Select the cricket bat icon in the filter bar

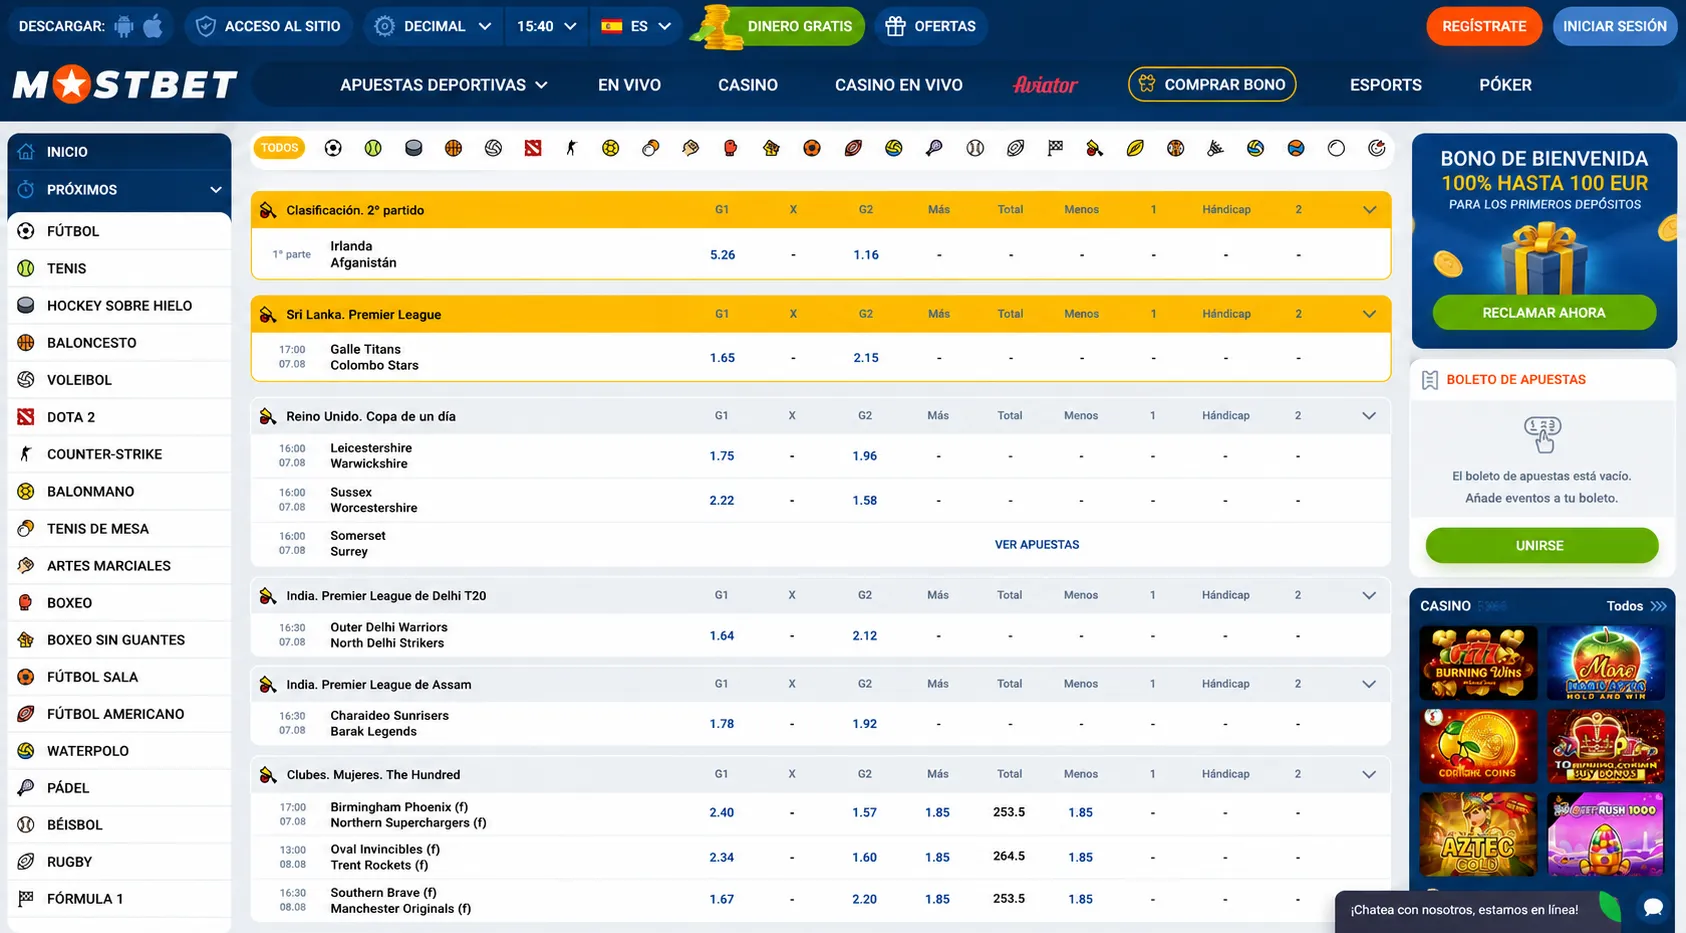pos(1095,148)
